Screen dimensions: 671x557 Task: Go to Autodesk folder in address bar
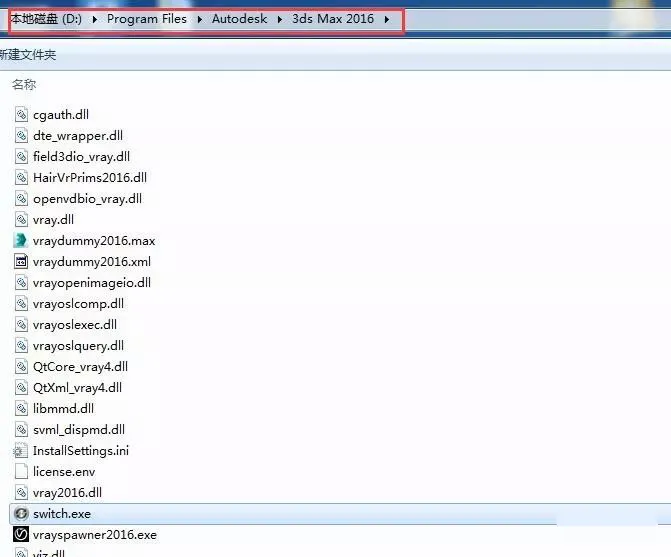click(x=240, y=19)
